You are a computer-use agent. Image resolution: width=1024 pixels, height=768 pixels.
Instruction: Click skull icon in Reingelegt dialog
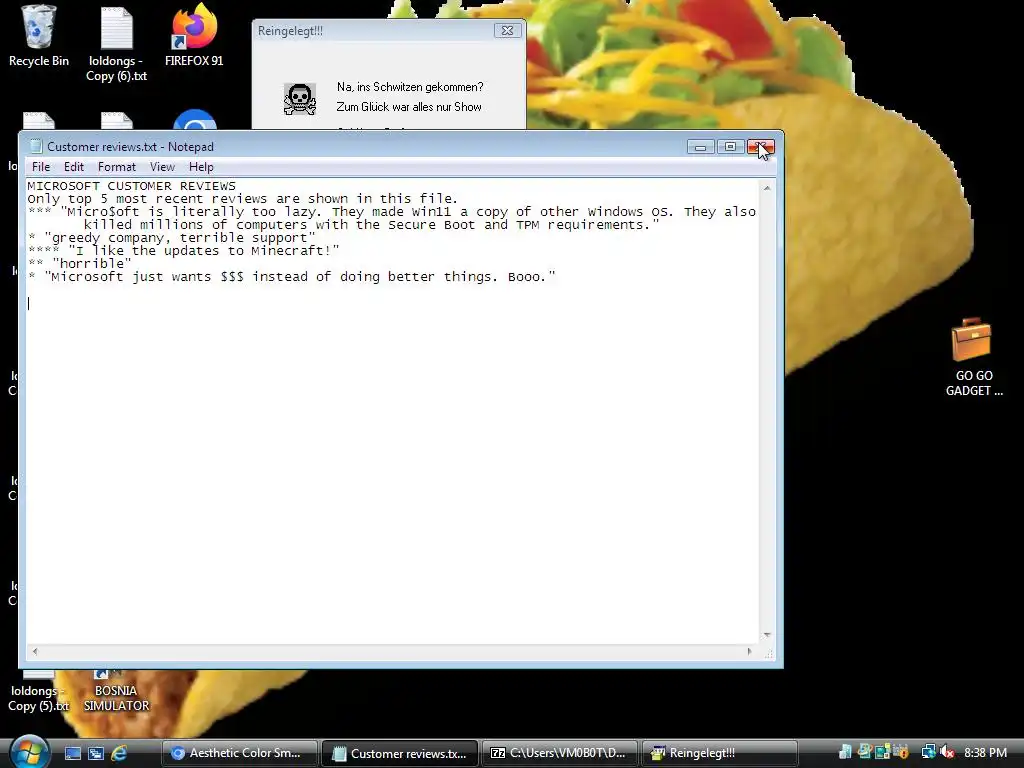300,99
